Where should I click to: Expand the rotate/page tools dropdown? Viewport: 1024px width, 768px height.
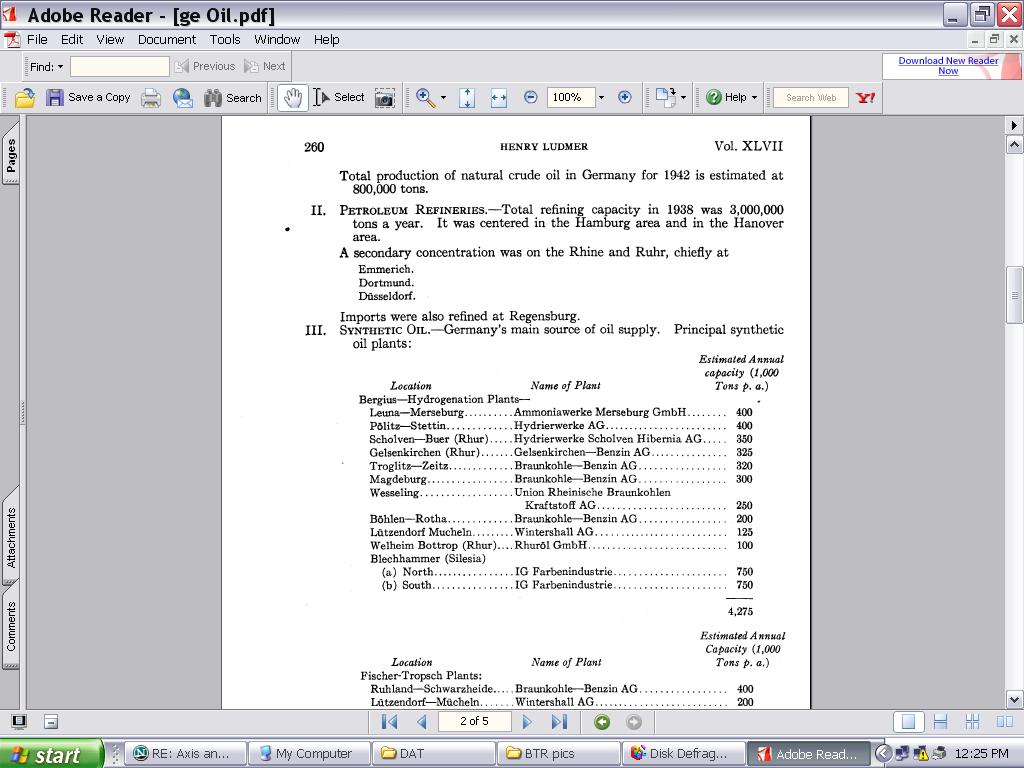click(x=683, y=98)
